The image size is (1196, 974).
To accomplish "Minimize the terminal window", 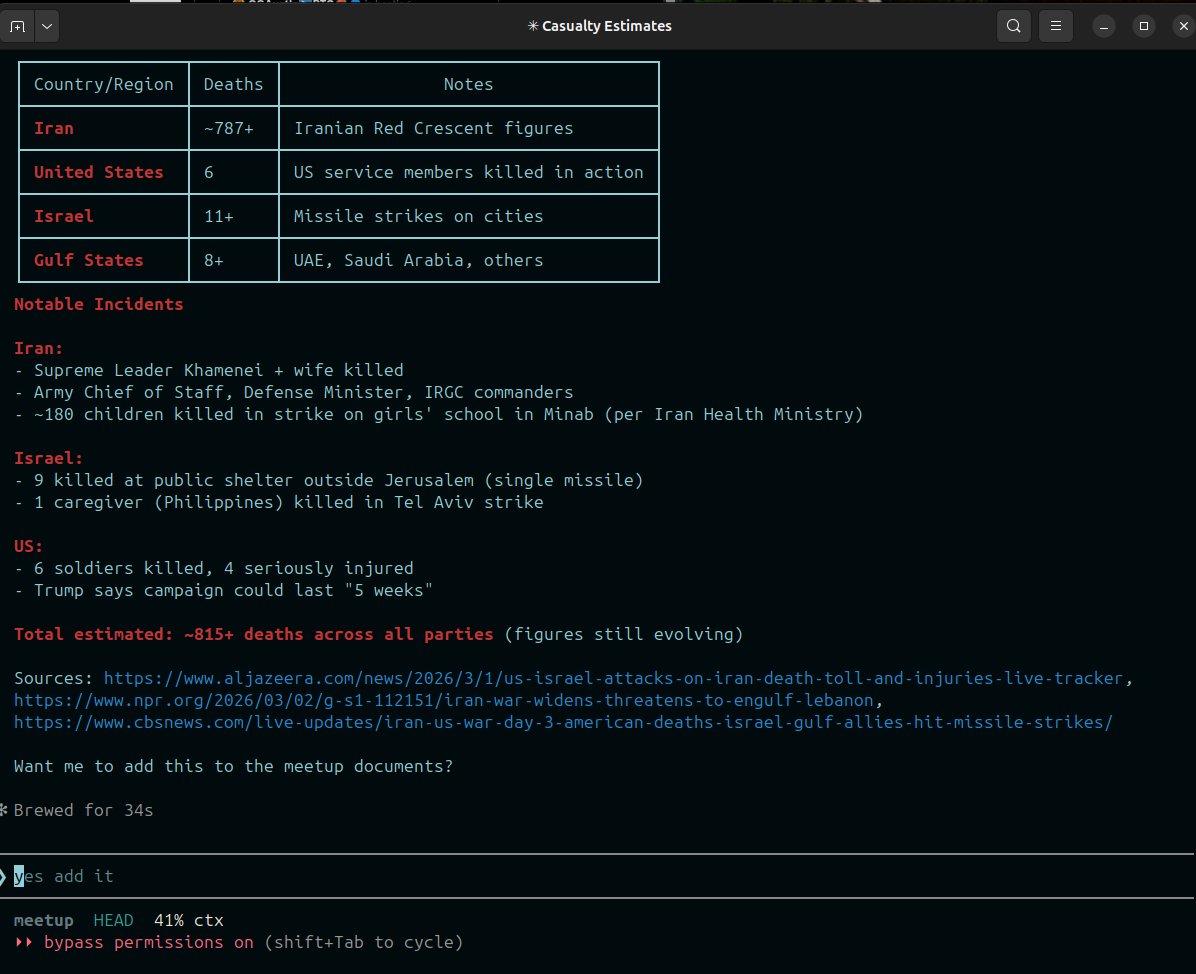I will point(1104,26).
